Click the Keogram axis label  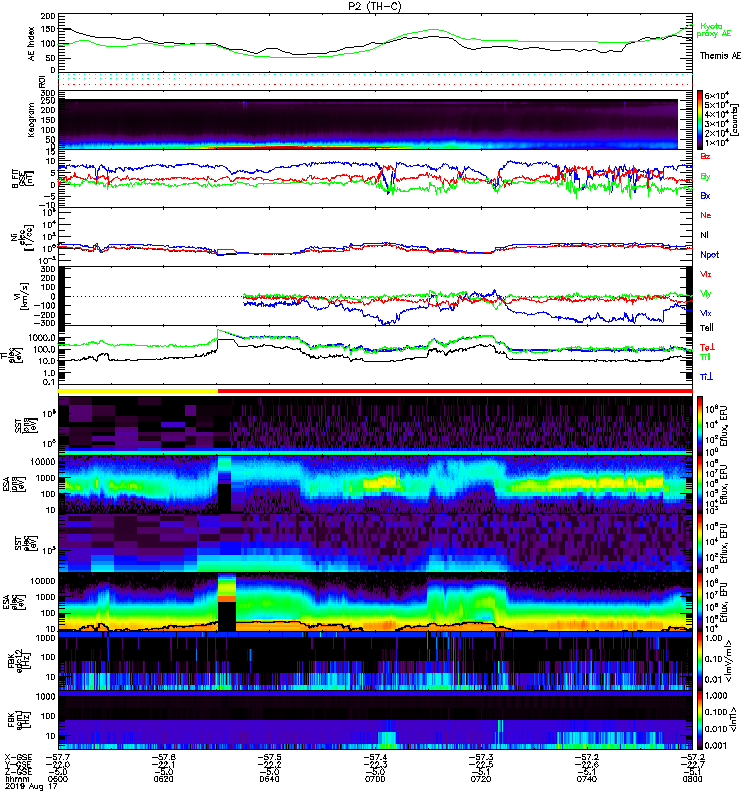point(31,119)
